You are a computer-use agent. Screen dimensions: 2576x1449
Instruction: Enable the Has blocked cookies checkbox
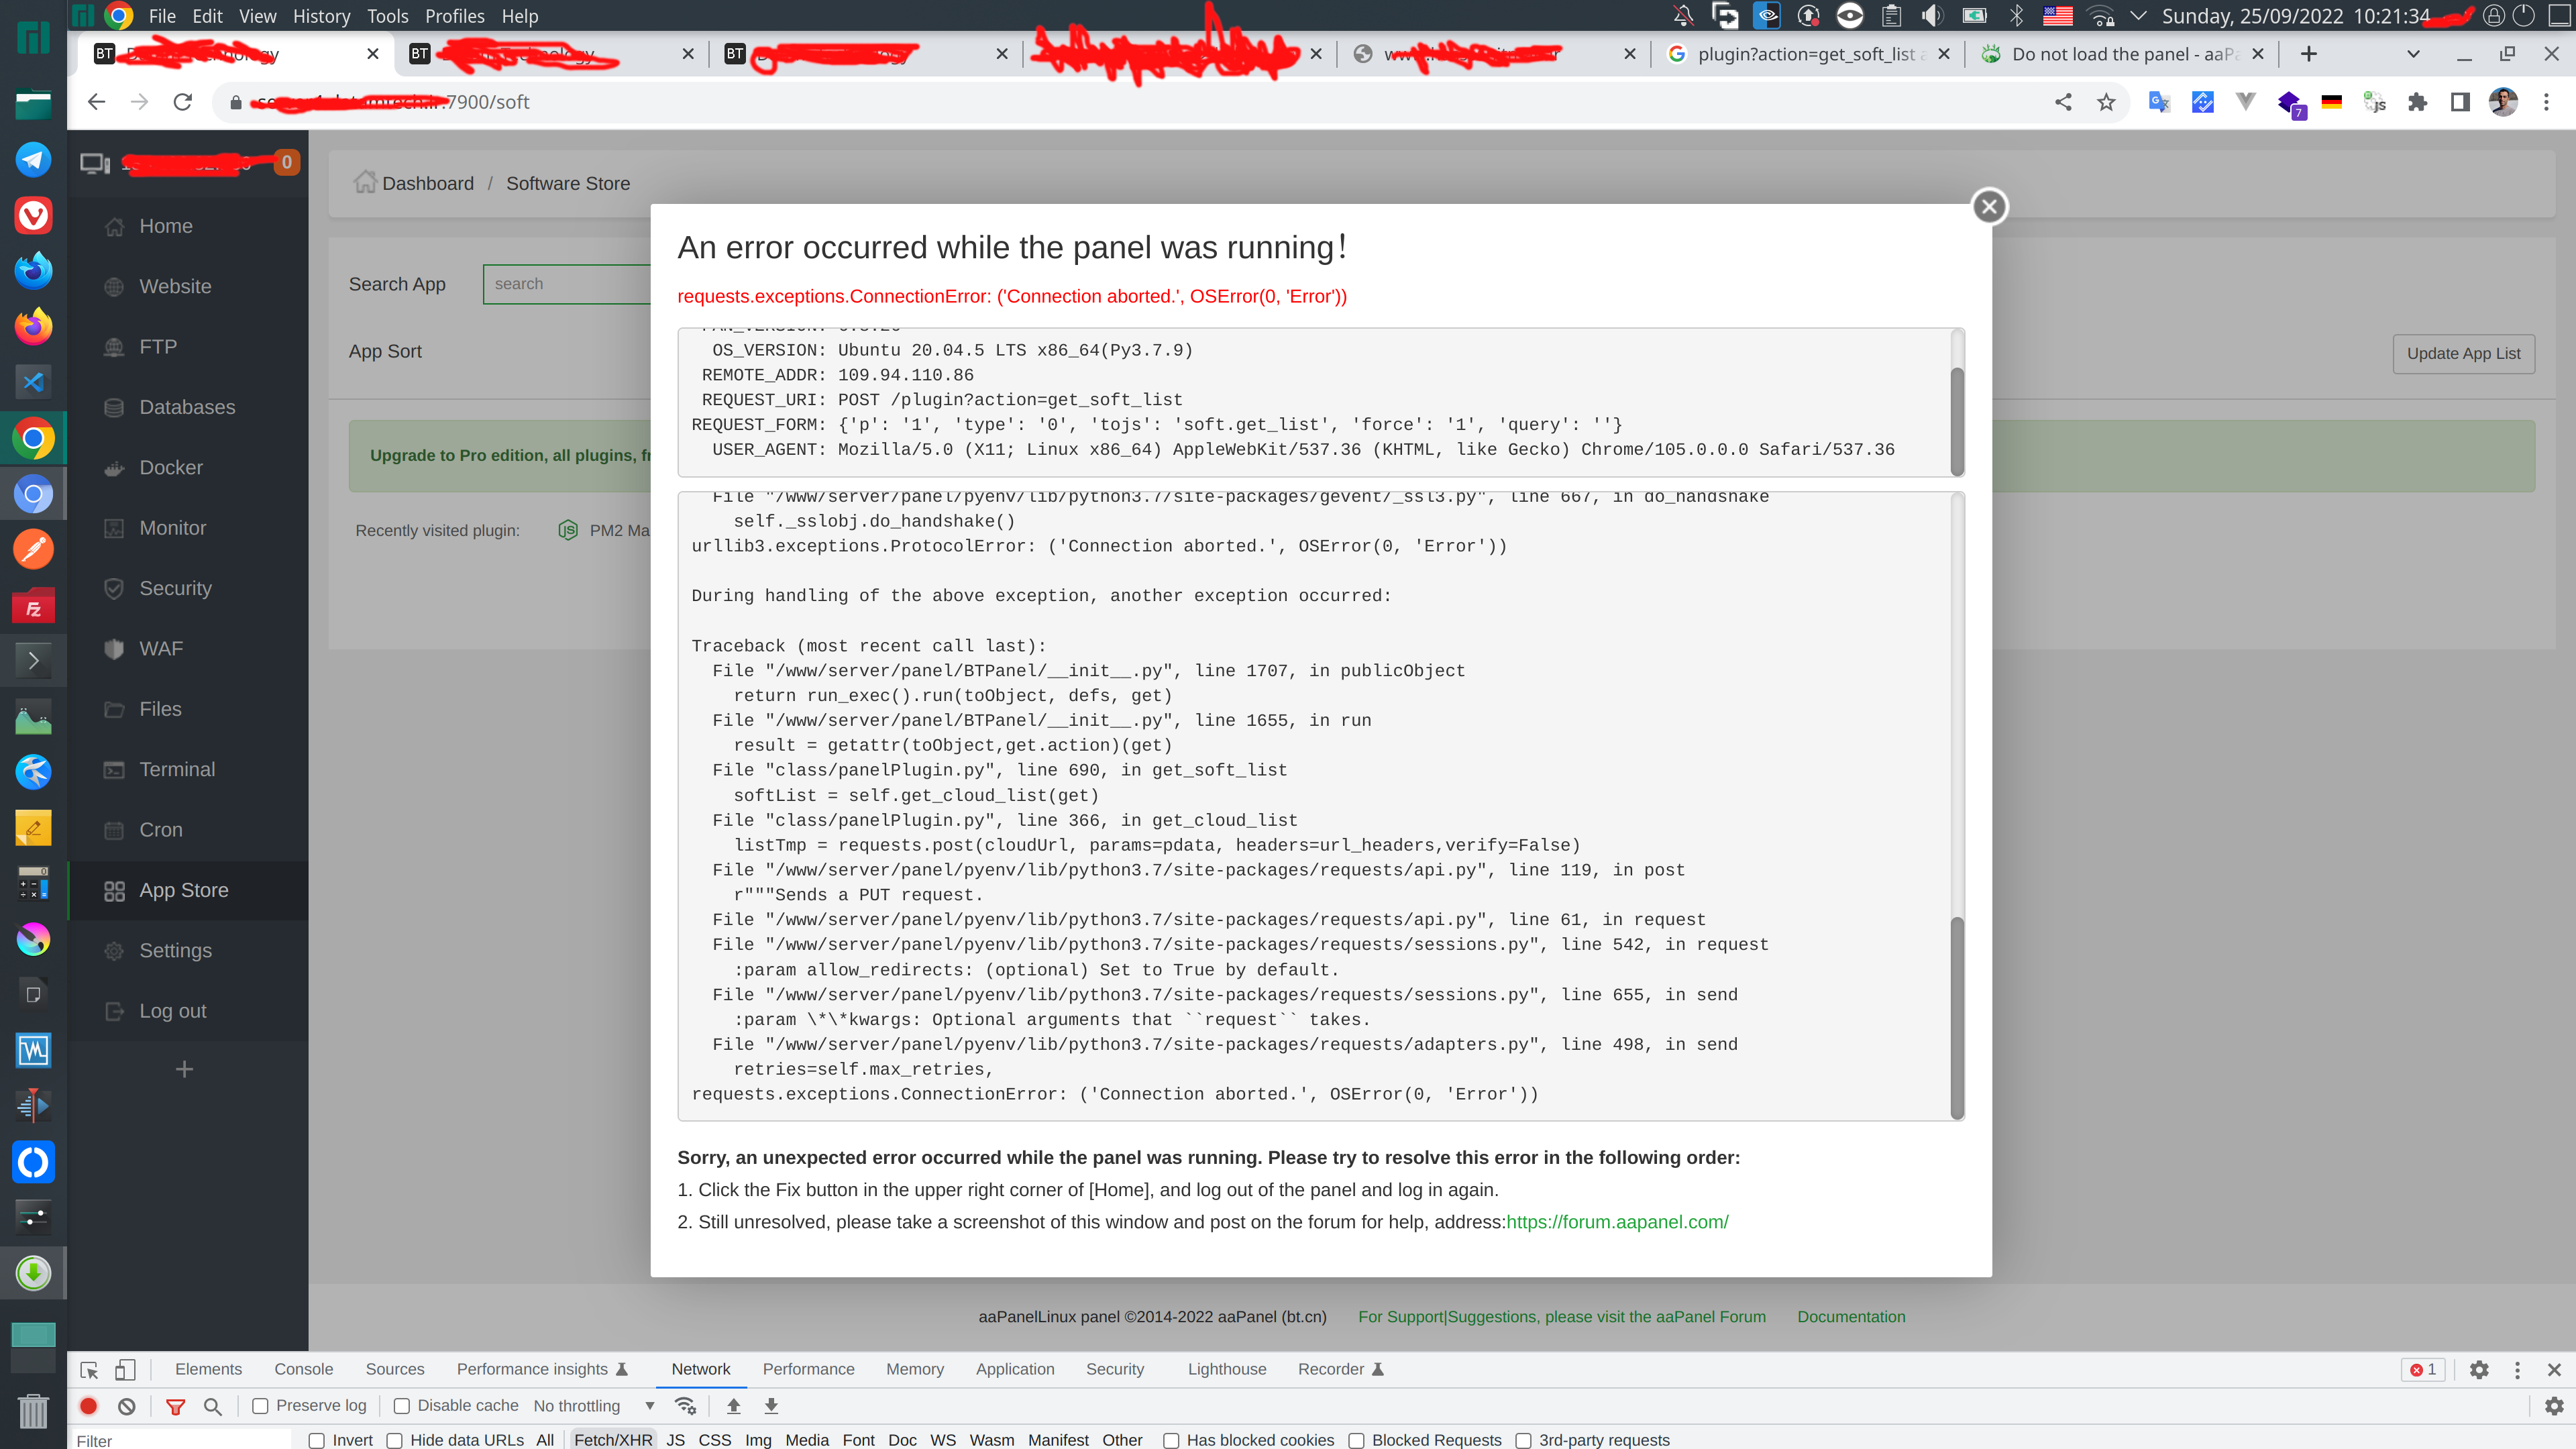coord(1171,1440)
